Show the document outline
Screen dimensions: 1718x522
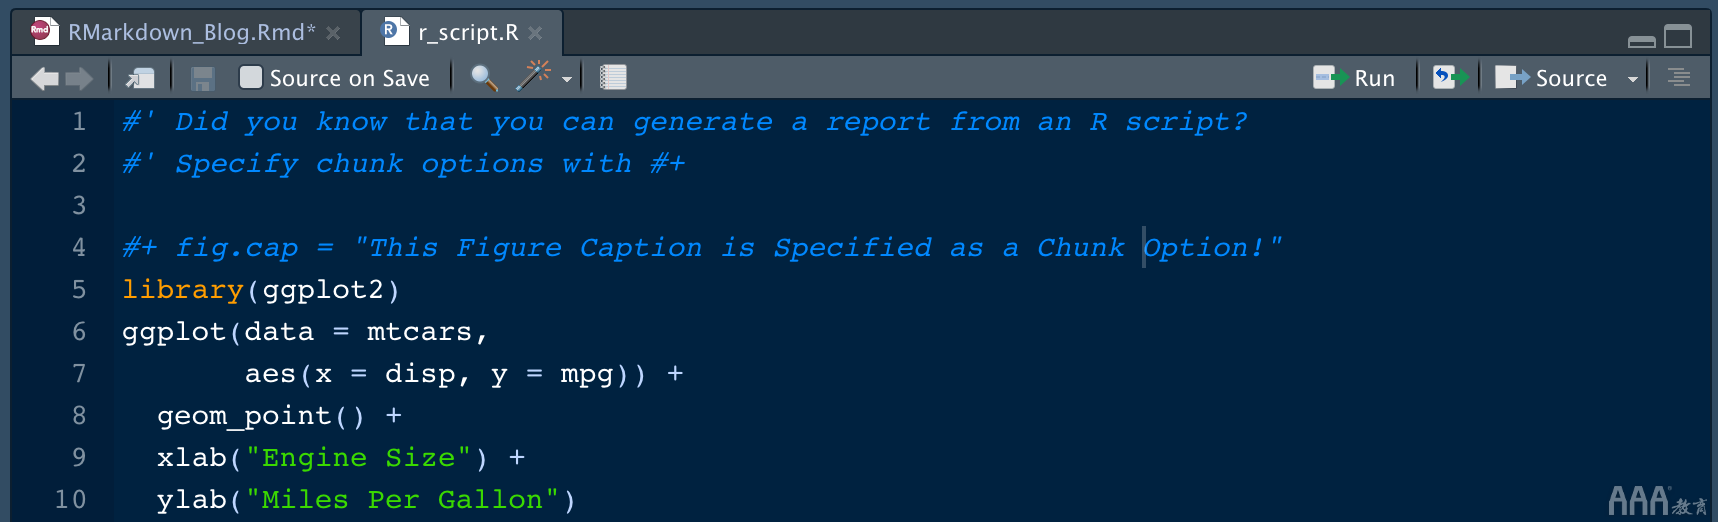point(1679,77)
